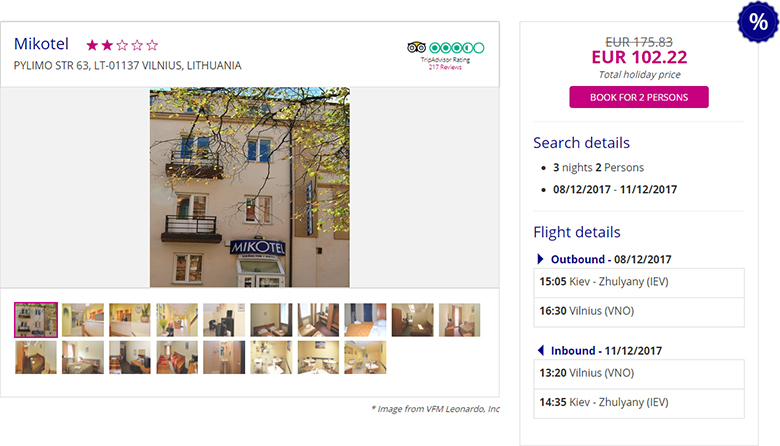Select the first exterior building thumbnail
This screenshot has height=446, width=780.
pos(36,320)
